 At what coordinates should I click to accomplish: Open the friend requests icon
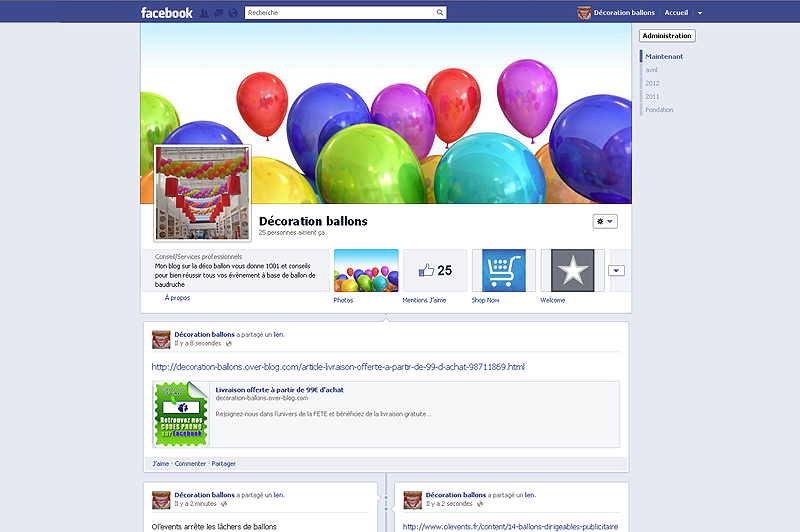(x=204, y=13)
